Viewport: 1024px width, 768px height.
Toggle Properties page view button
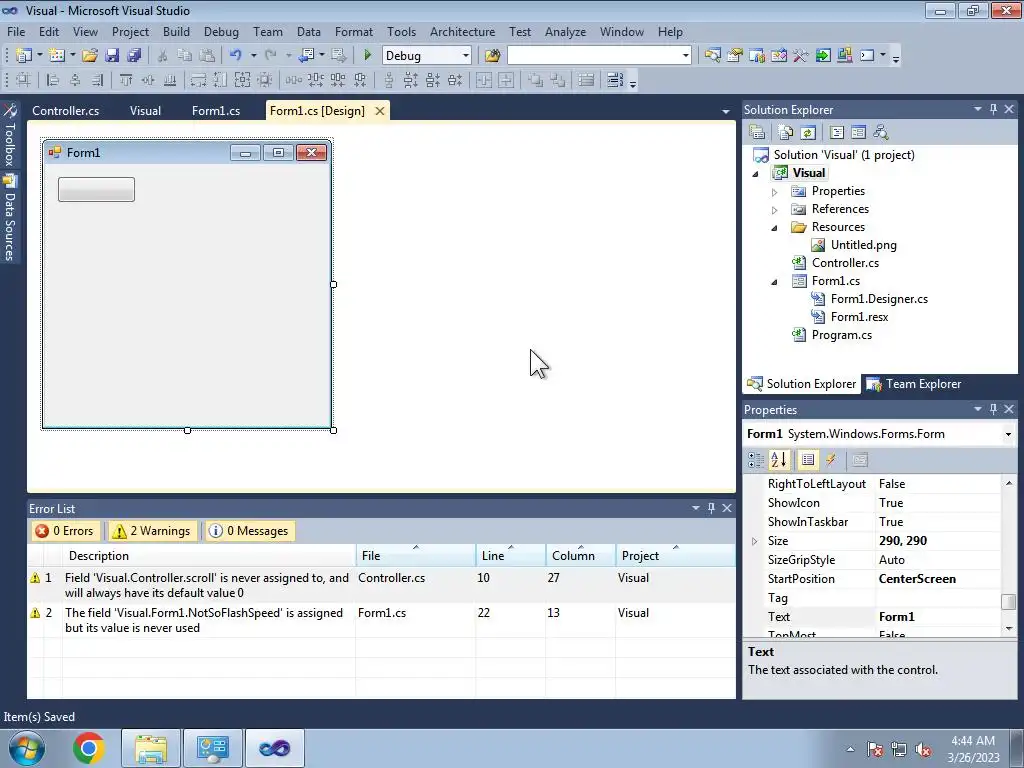[808, 460]
